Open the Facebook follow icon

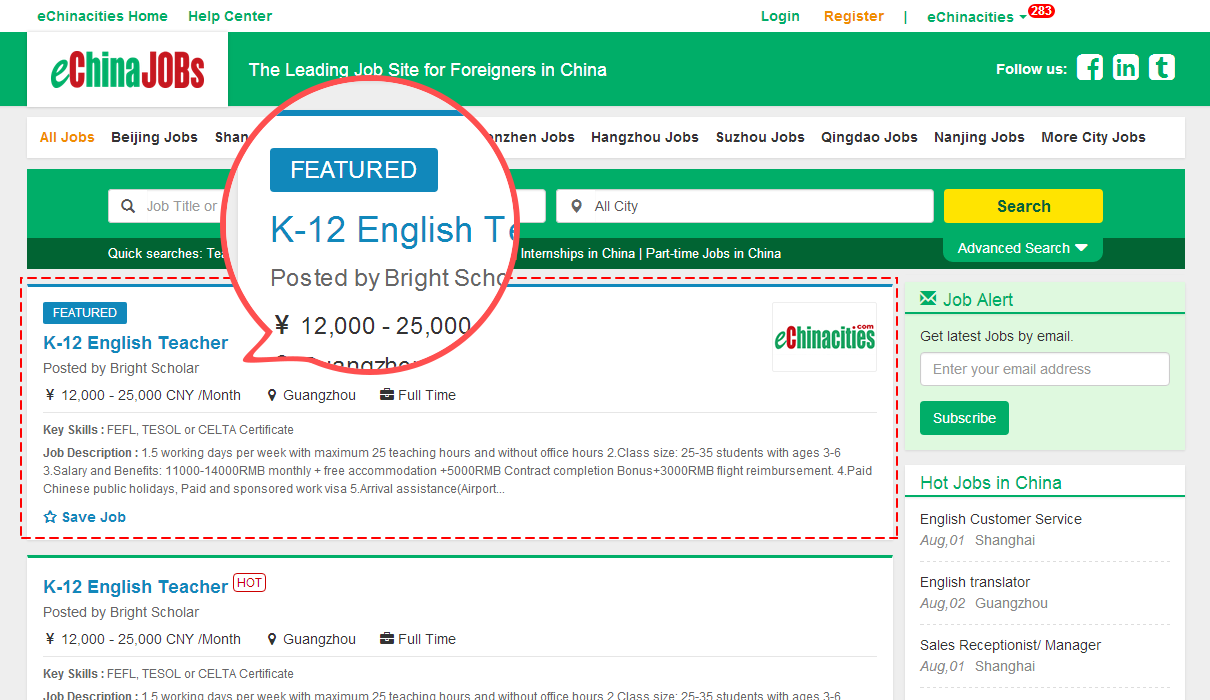coord(1090,68)
